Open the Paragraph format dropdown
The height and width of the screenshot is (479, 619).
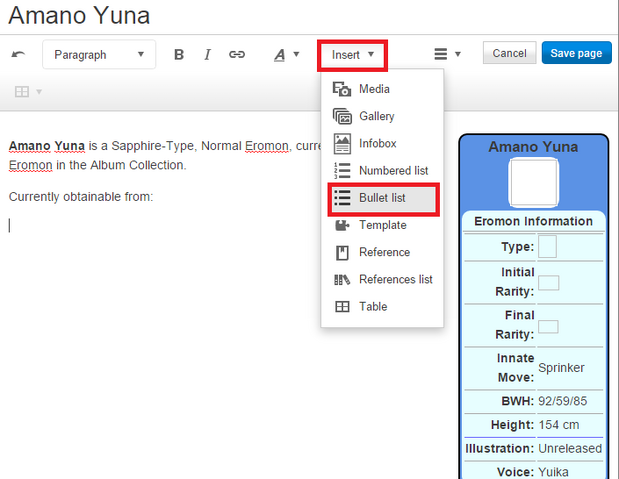pos(99,54)
